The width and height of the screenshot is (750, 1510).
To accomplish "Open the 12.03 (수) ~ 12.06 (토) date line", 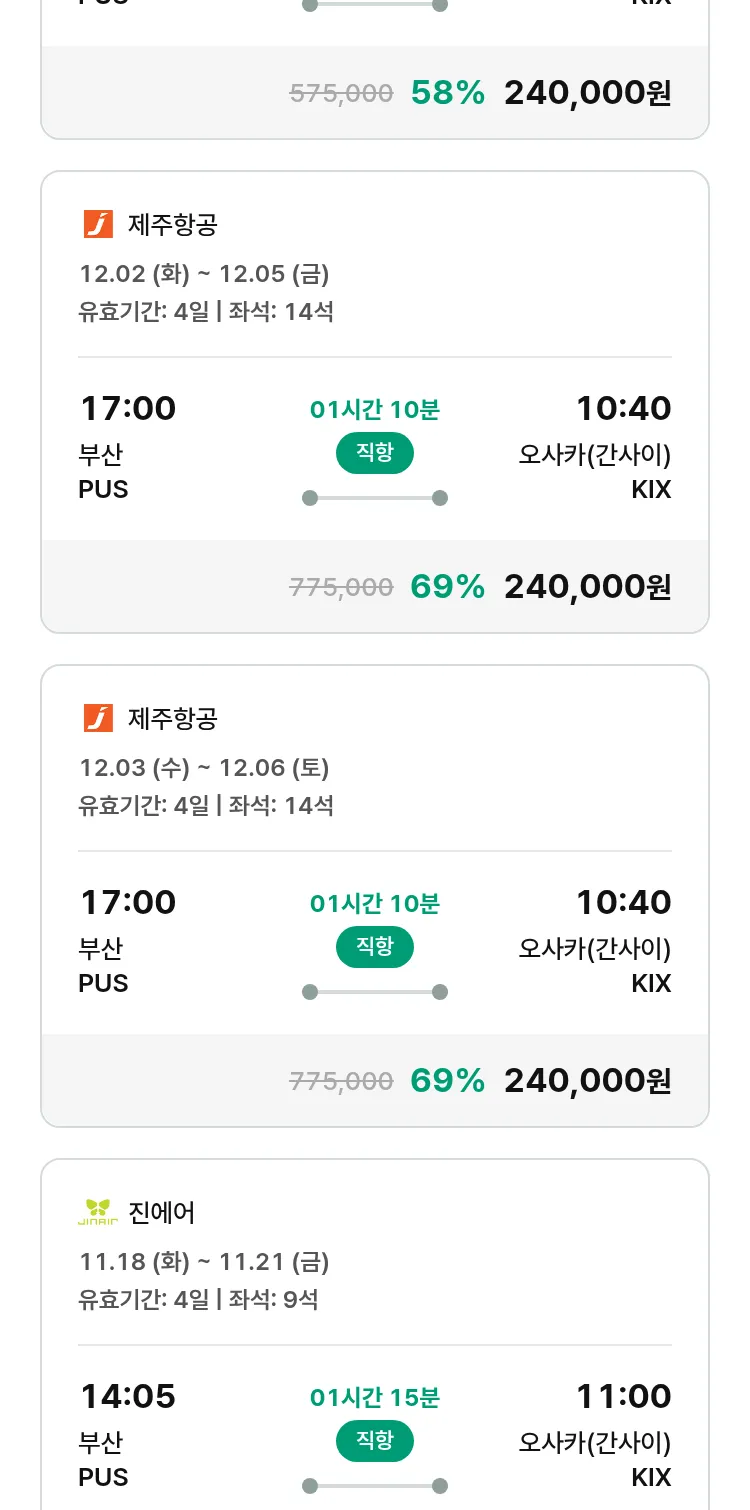I will [x=204, y=767].
